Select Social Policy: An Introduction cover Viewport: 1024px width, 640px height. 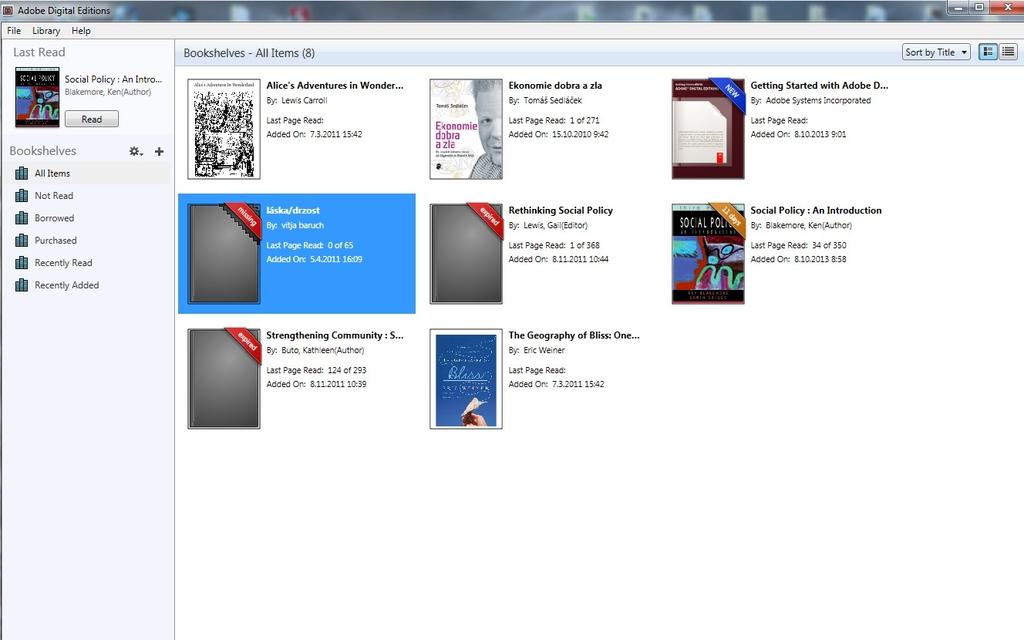pyautogui.click(x=709, y=253)
